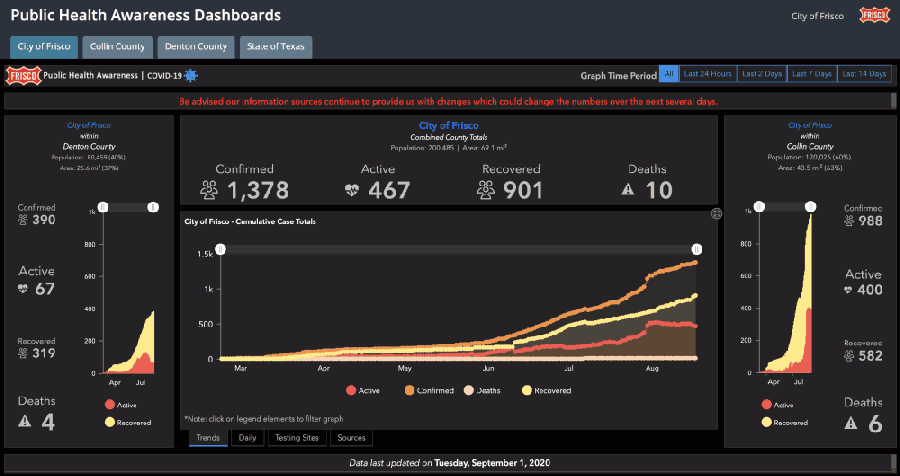
Task: Click the Deaths warning icon beside 6 in the Collin panel
Action: pyautogui.click(x=851, y=423)
